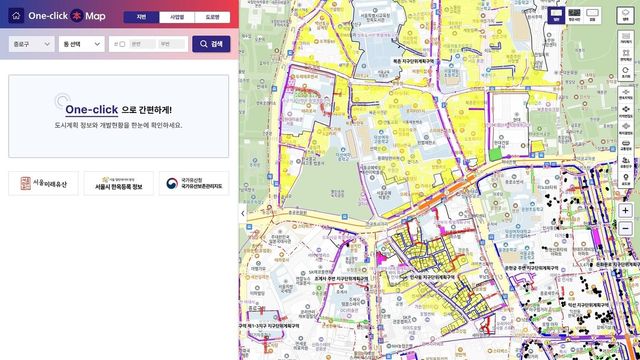Click 조계사 주변 지구단위계획구역 map label
The width and height of the screenshot is (640, 360).
pos(341,278)
